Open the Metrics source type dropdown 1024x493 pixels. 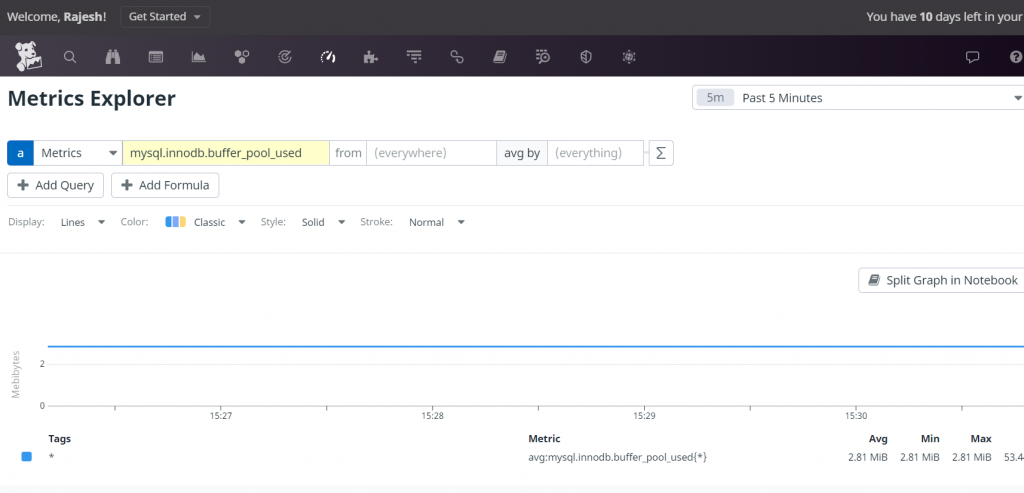(x=77, y=153)
